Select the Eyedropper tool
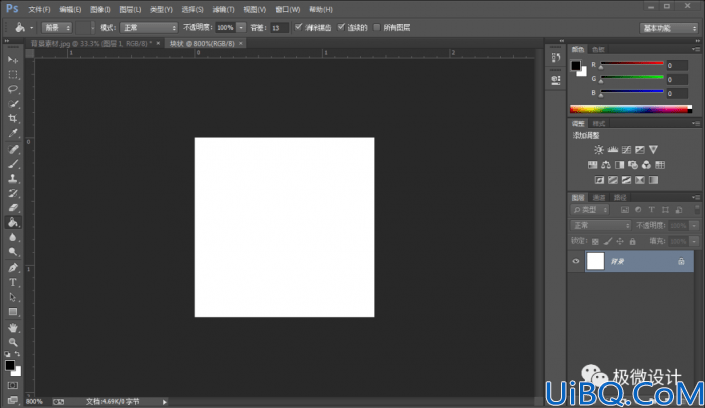This screenshot has width=705, height=408. coord(13,133)
